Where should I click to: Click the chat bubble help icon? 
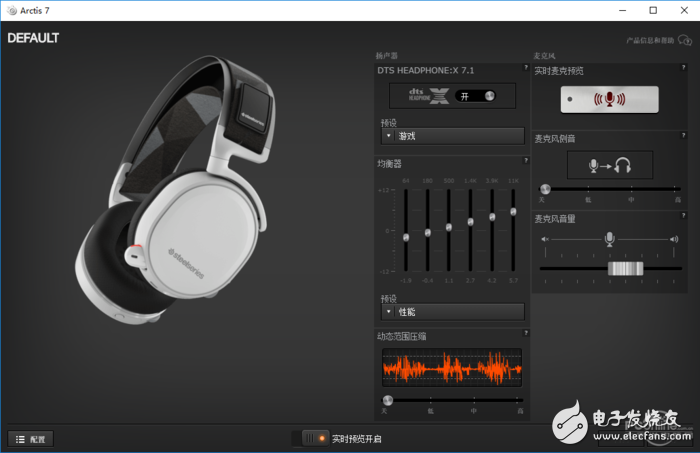coord(685,40)
